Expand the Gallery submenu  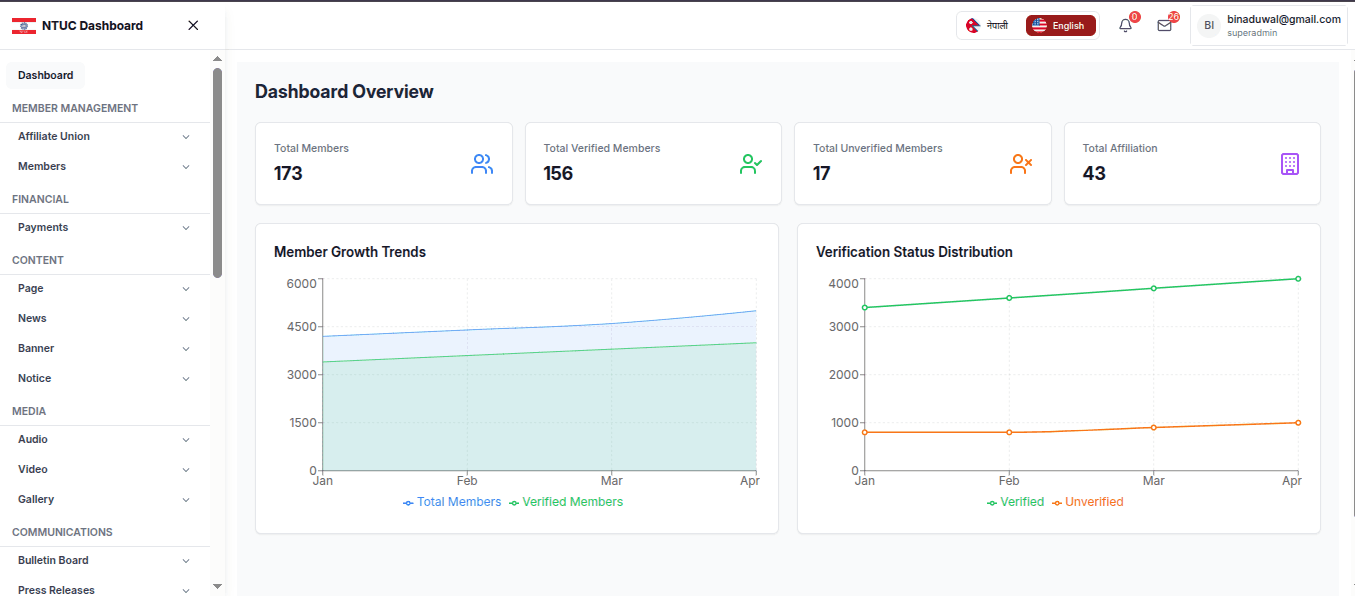click(x=105, y=500)
